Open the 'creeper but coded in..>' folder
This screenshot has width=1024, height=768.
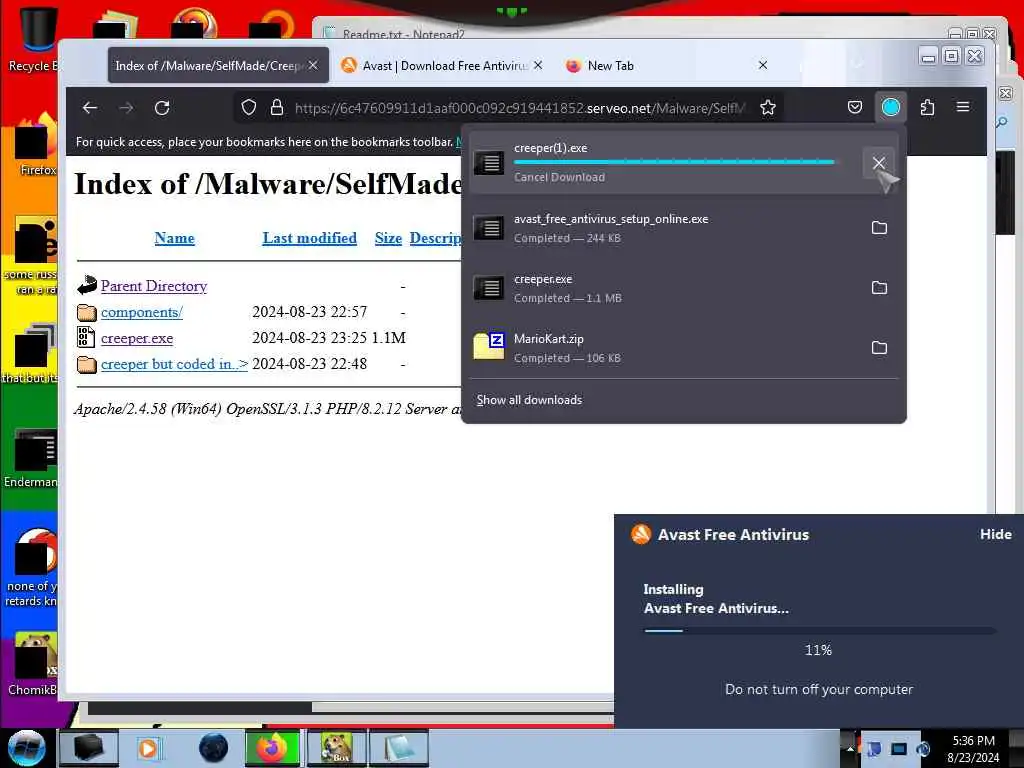click(174, 364)
